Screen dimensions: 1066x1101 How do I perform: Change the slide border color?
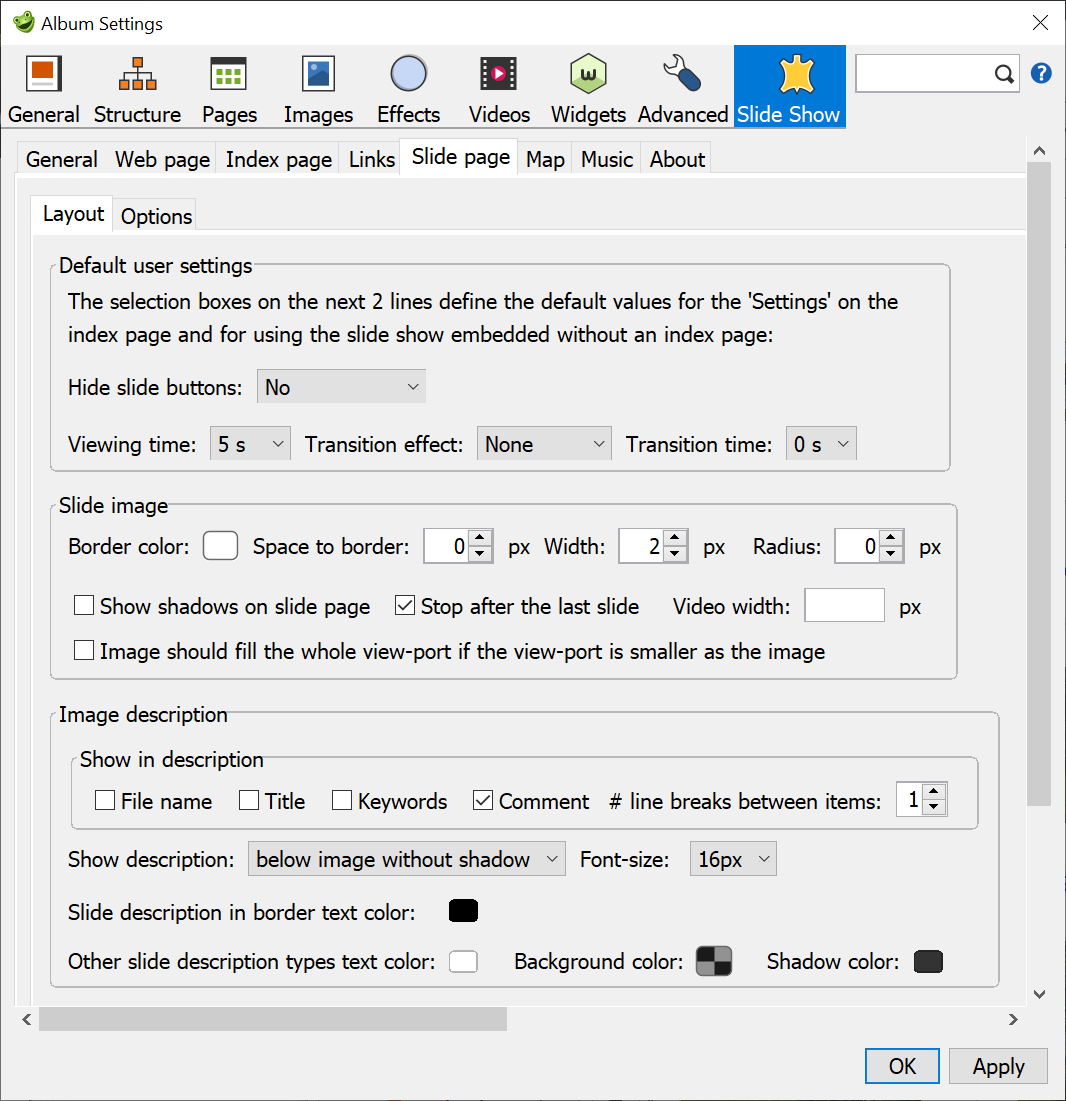(x=220, y=546)
